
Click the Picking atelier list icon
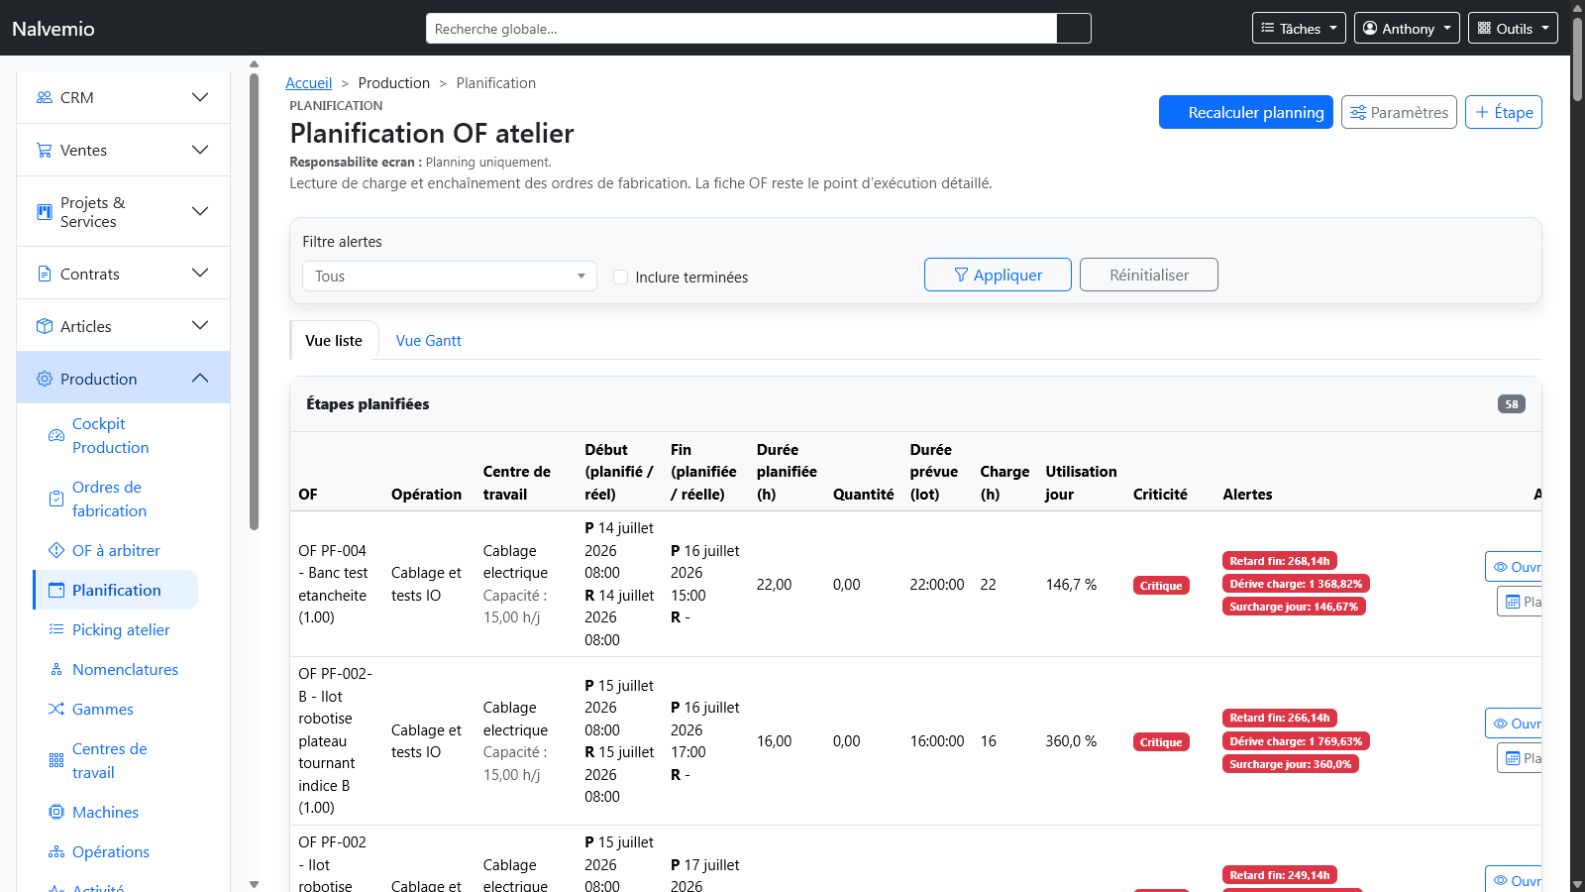click(56, 629)
